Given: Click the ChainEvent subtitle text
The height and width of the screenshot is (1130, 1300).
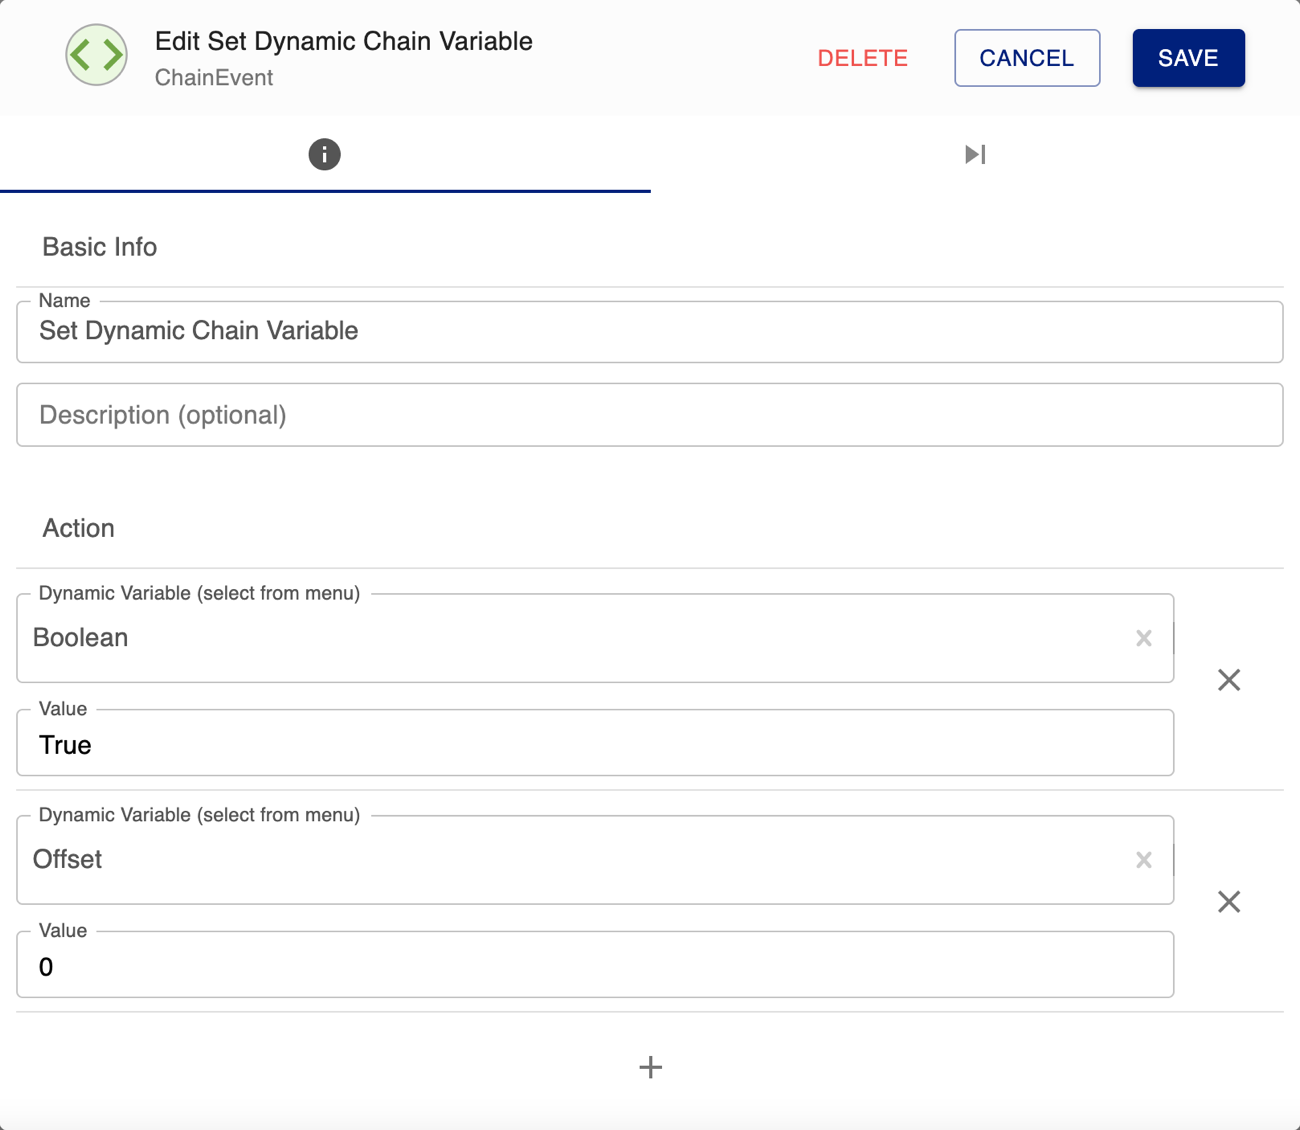Looking at the screenshot, I should pyautogui.click(x=213, y=78).
